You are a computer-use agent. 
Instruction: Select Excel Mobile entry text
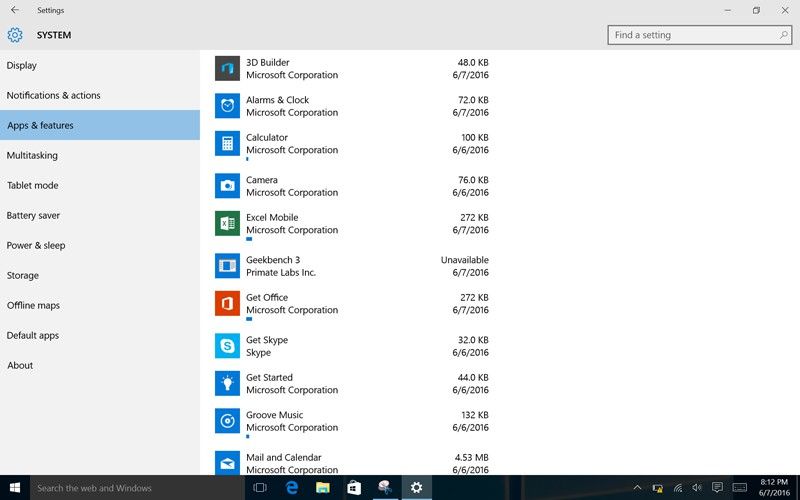click(x=272, y=217)
